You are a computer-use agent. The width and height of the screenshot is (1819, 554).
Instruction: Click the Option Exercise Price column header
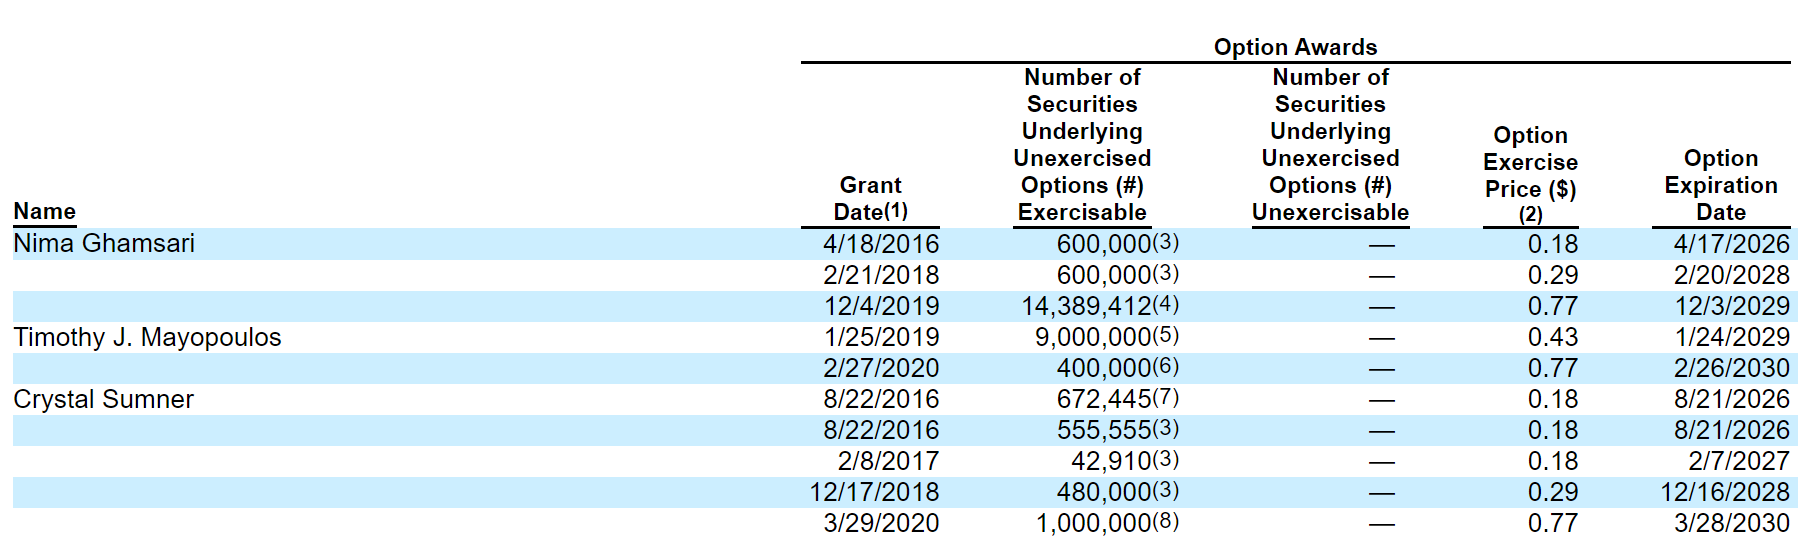pos(1530,175)
